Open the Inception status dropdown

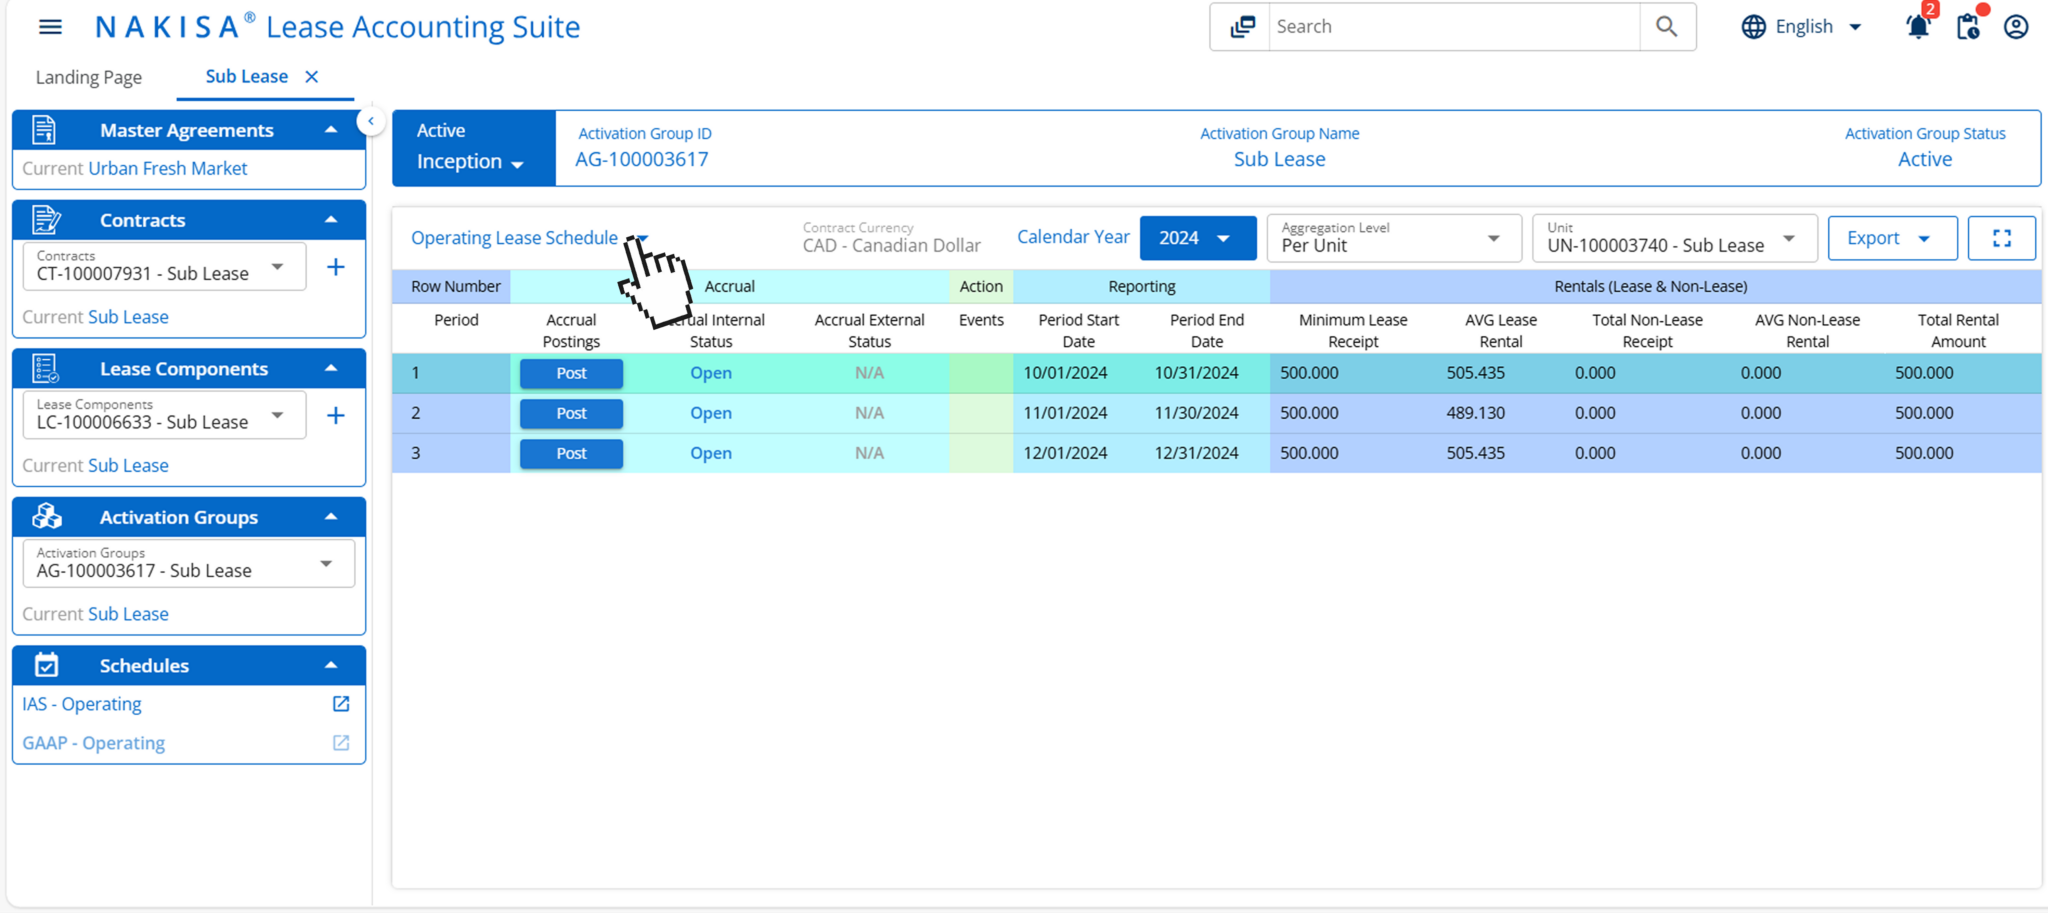[x=470, y=161]
